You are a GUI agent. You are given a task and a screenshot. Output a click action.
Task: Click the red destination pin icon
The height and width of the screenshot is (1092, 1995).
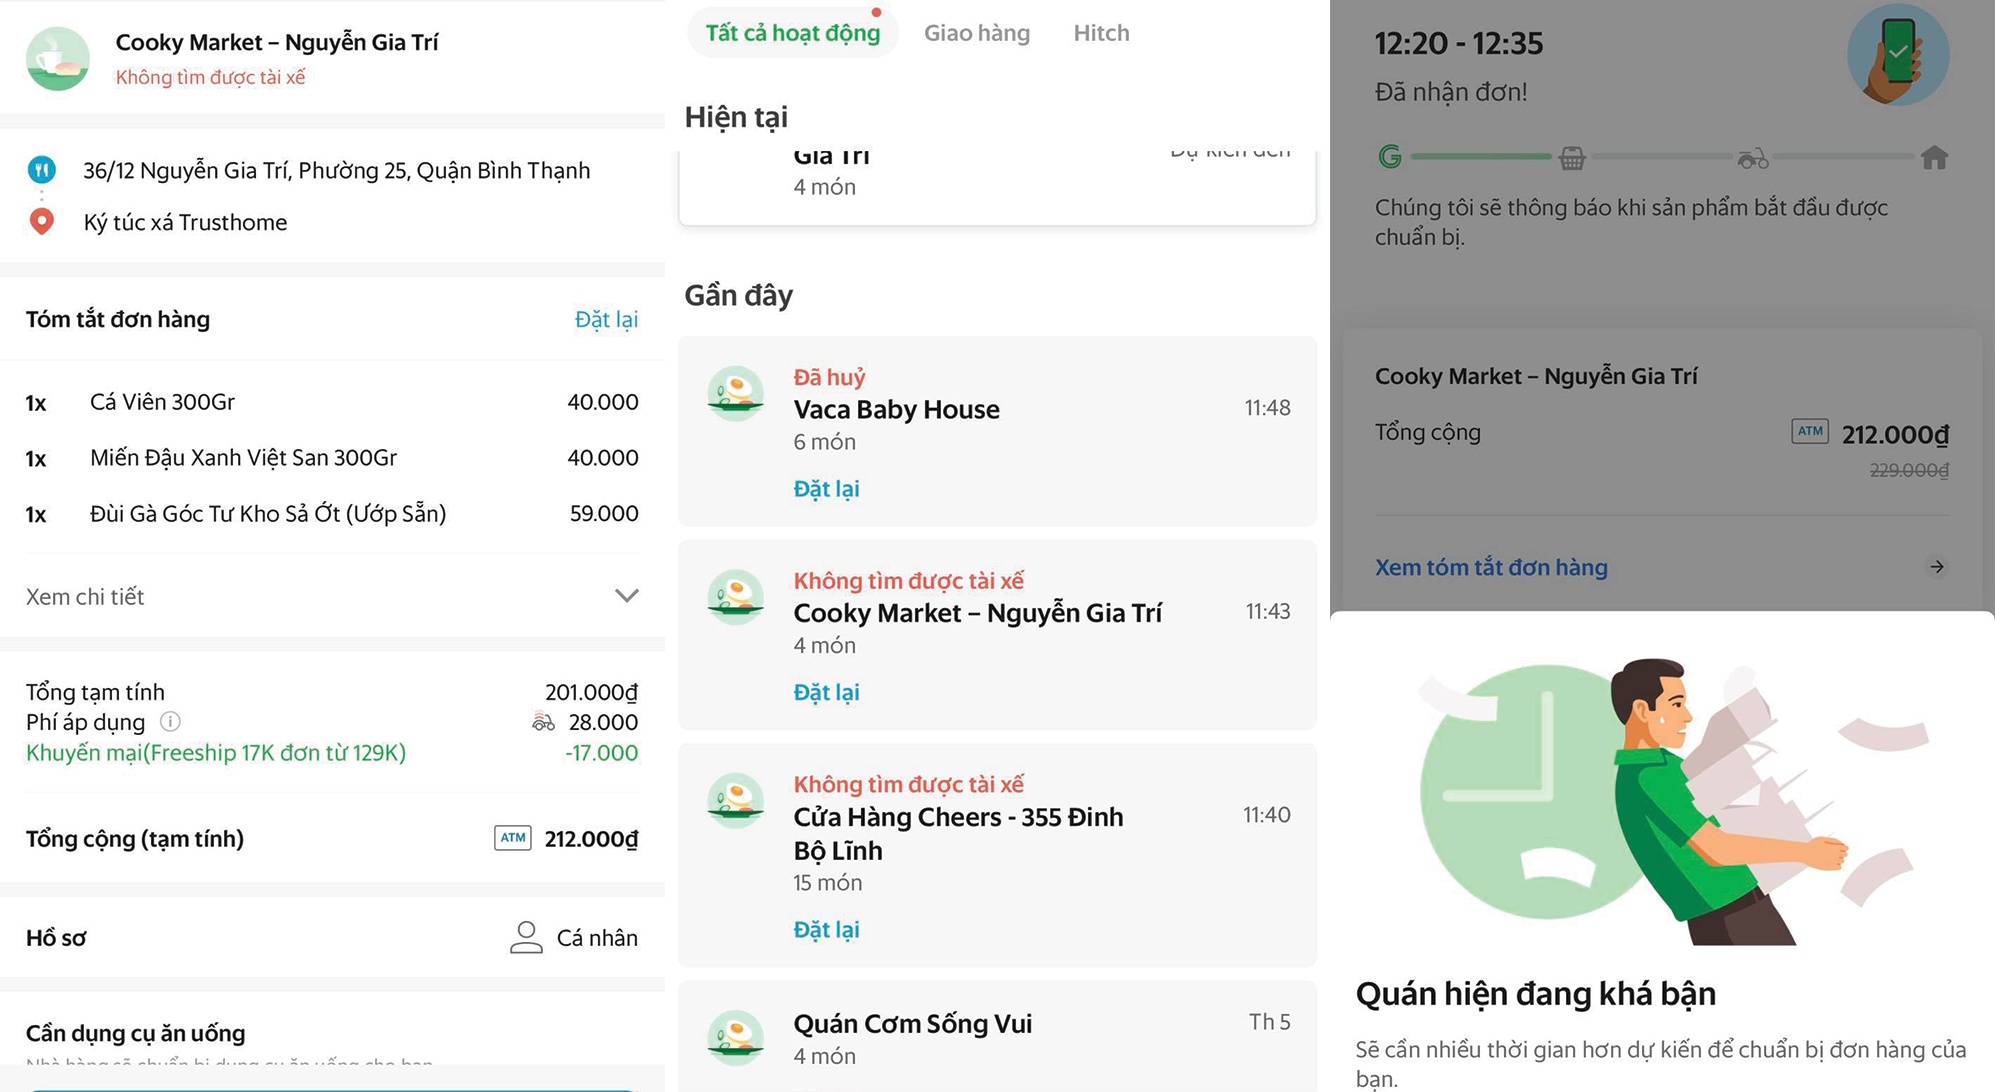41,221
